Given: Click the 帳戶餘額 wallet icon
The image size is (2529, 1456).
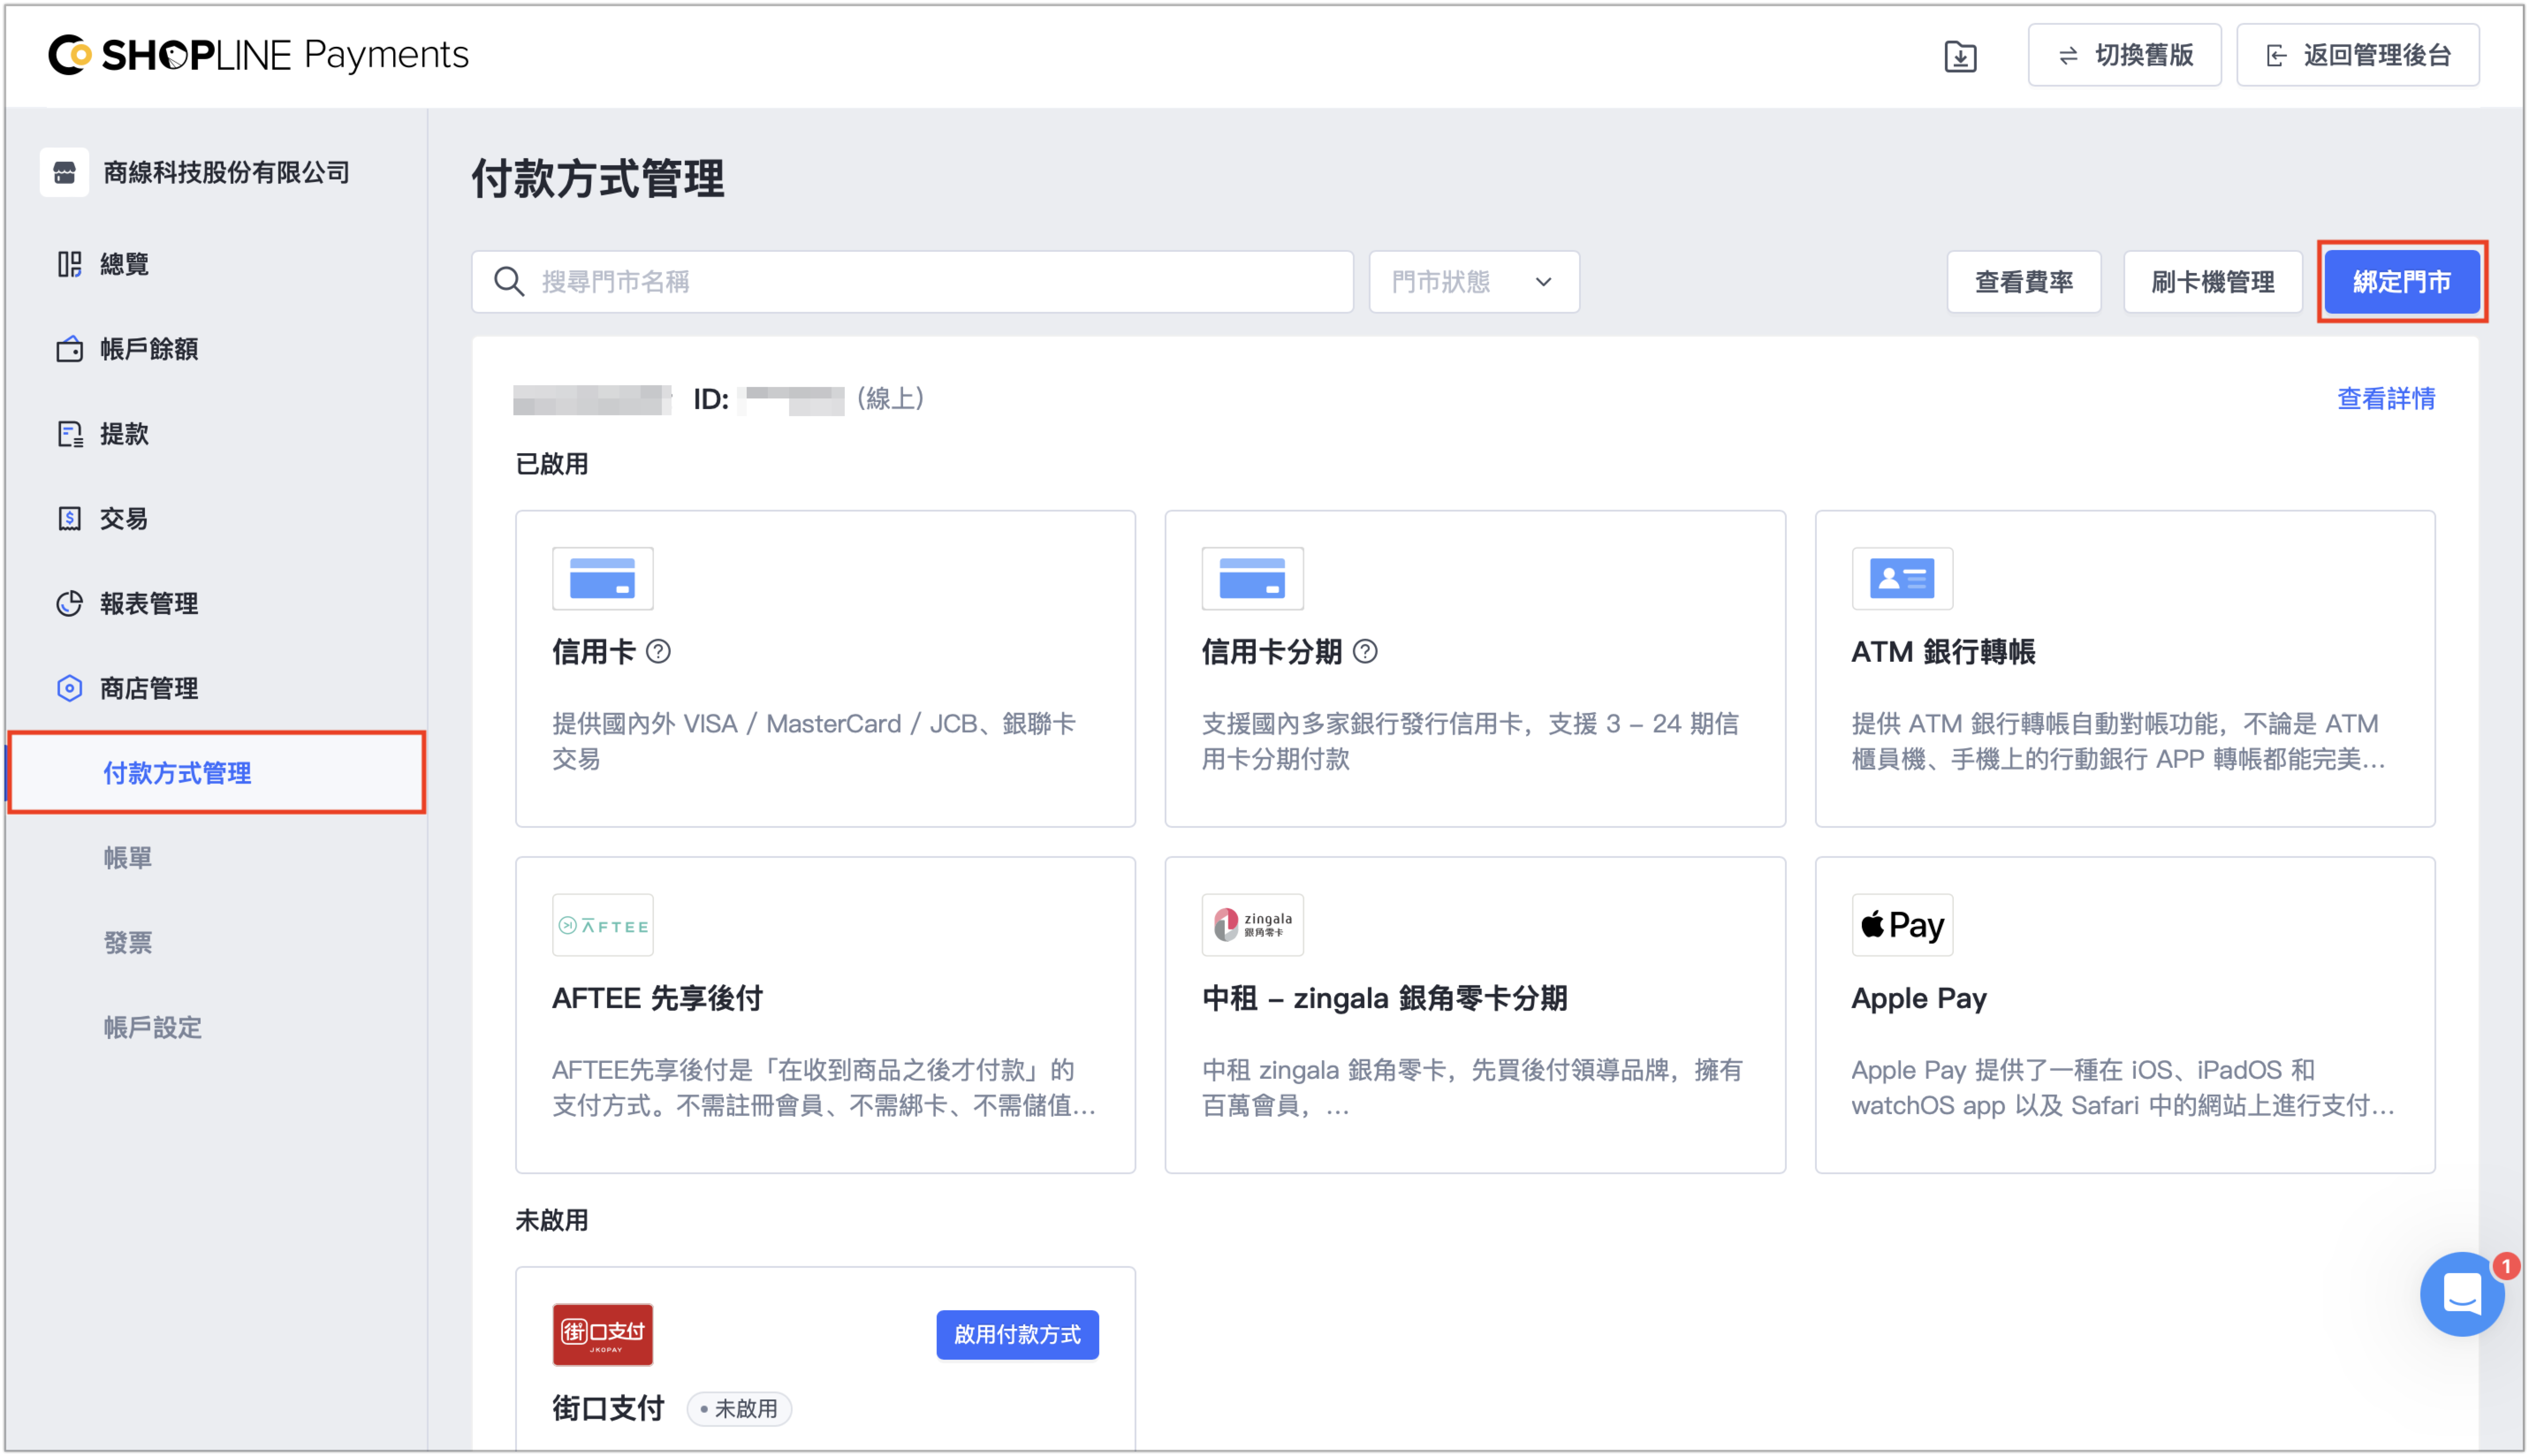Looking at the screenshot, I should coord(69,349).
